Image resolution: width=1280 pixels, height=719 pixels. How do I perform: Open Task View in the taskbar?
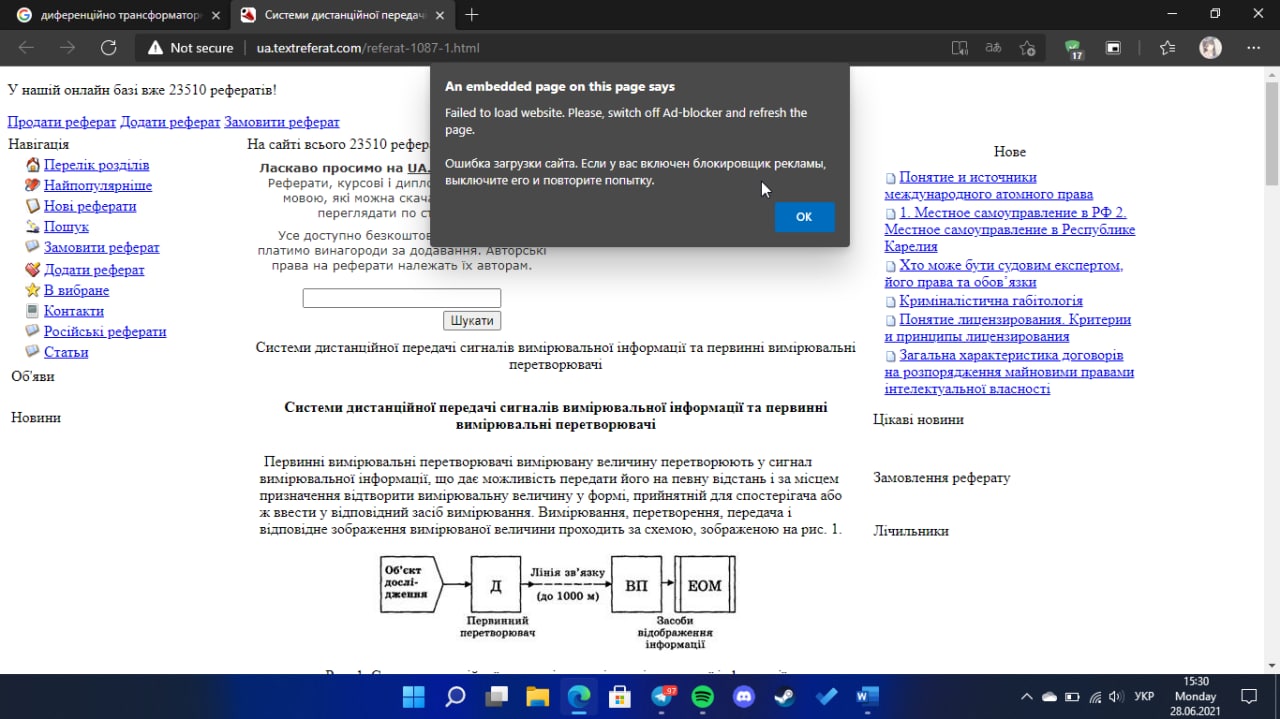pos(496,697)
